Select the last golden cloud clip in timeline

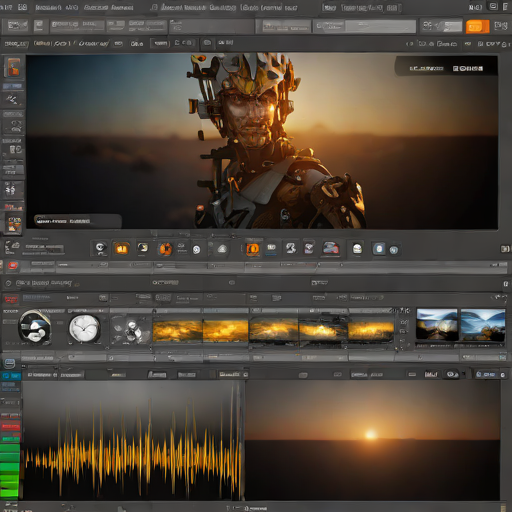tap(371, 331)
